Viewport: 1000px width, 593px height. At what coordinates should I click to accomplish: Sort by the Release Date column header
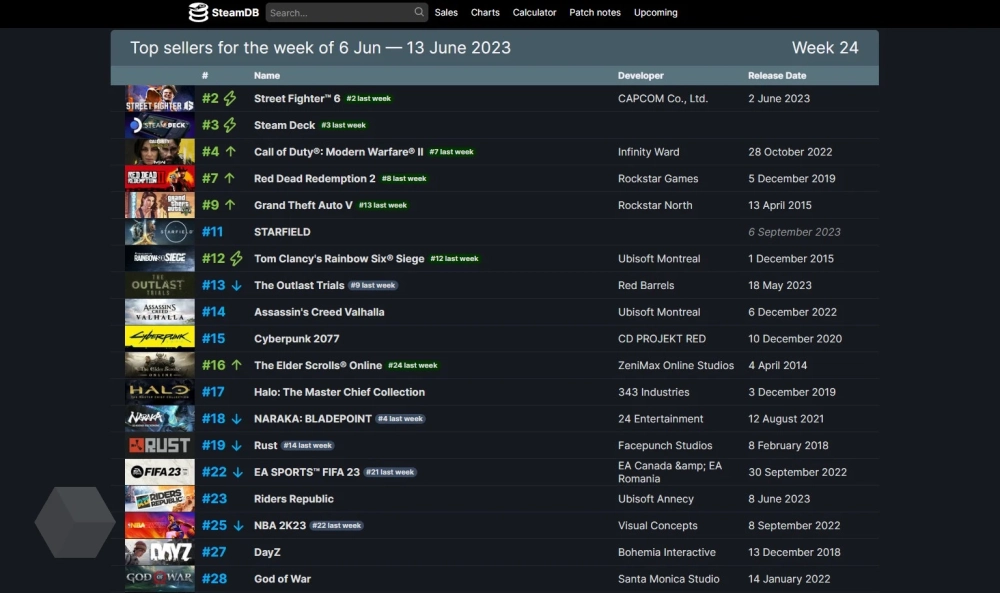coord(776,76)
